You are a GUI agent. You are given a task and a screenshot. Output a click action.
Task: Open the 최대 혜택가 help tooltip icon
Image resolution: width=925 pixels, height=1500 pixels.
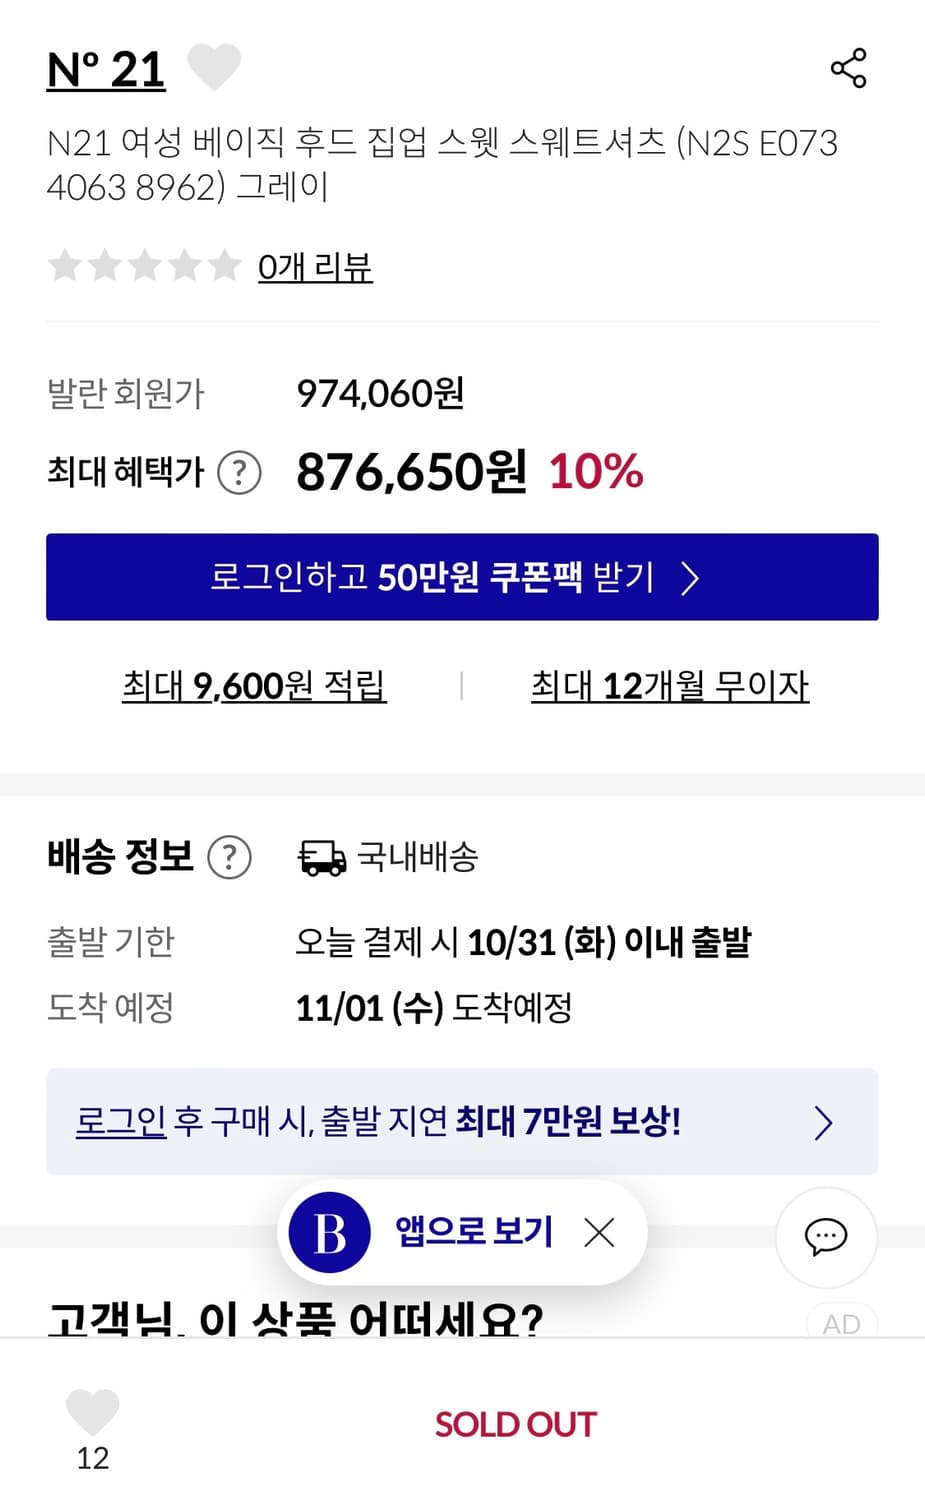(x=239, y=471)
